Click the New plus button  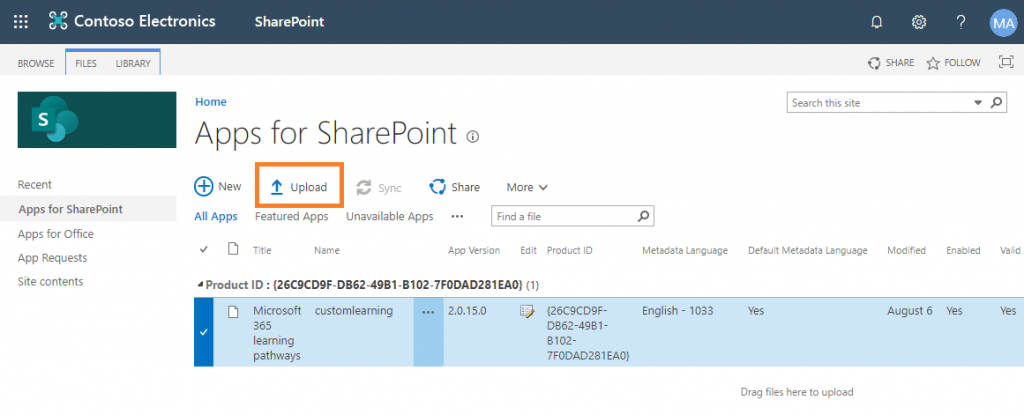218,186
